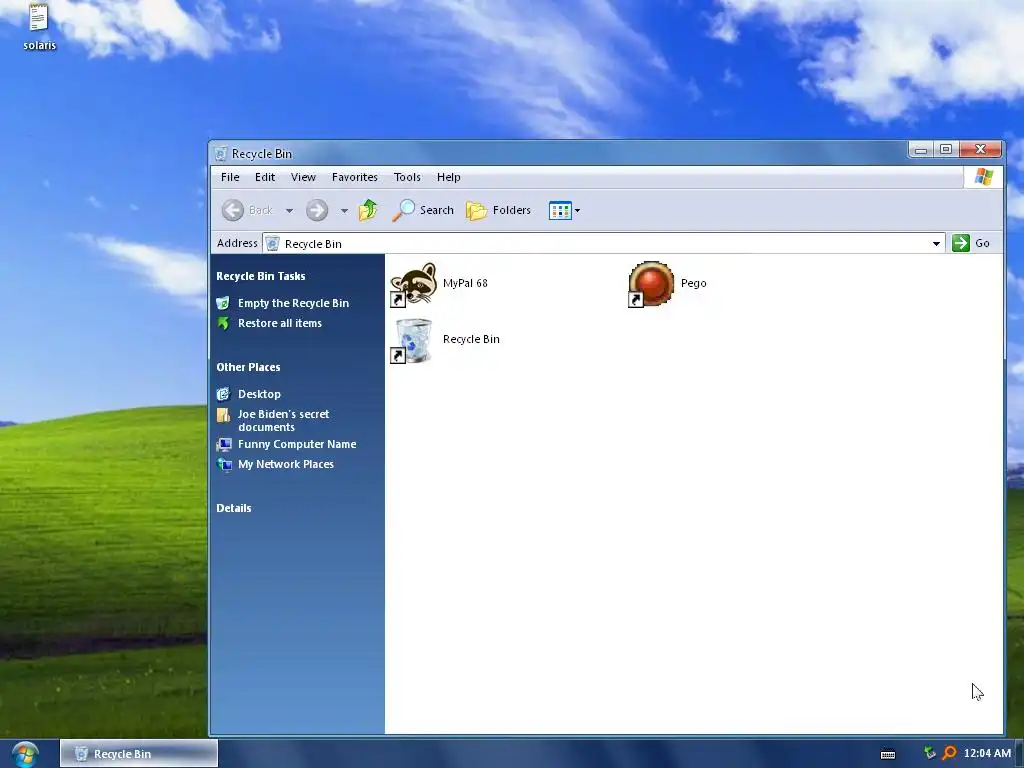
Task: Click the Pego file name
Action: pos(694,283)
